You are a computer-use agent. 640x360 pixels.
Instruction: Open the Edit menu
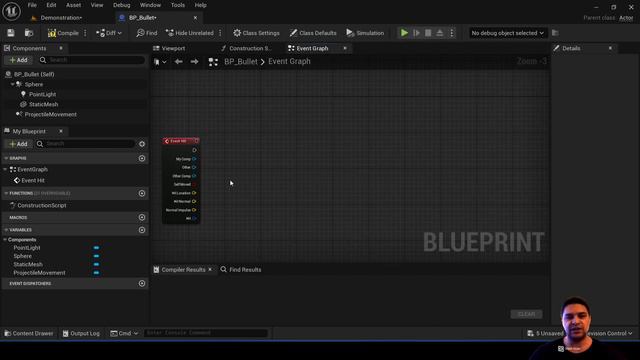51,5
